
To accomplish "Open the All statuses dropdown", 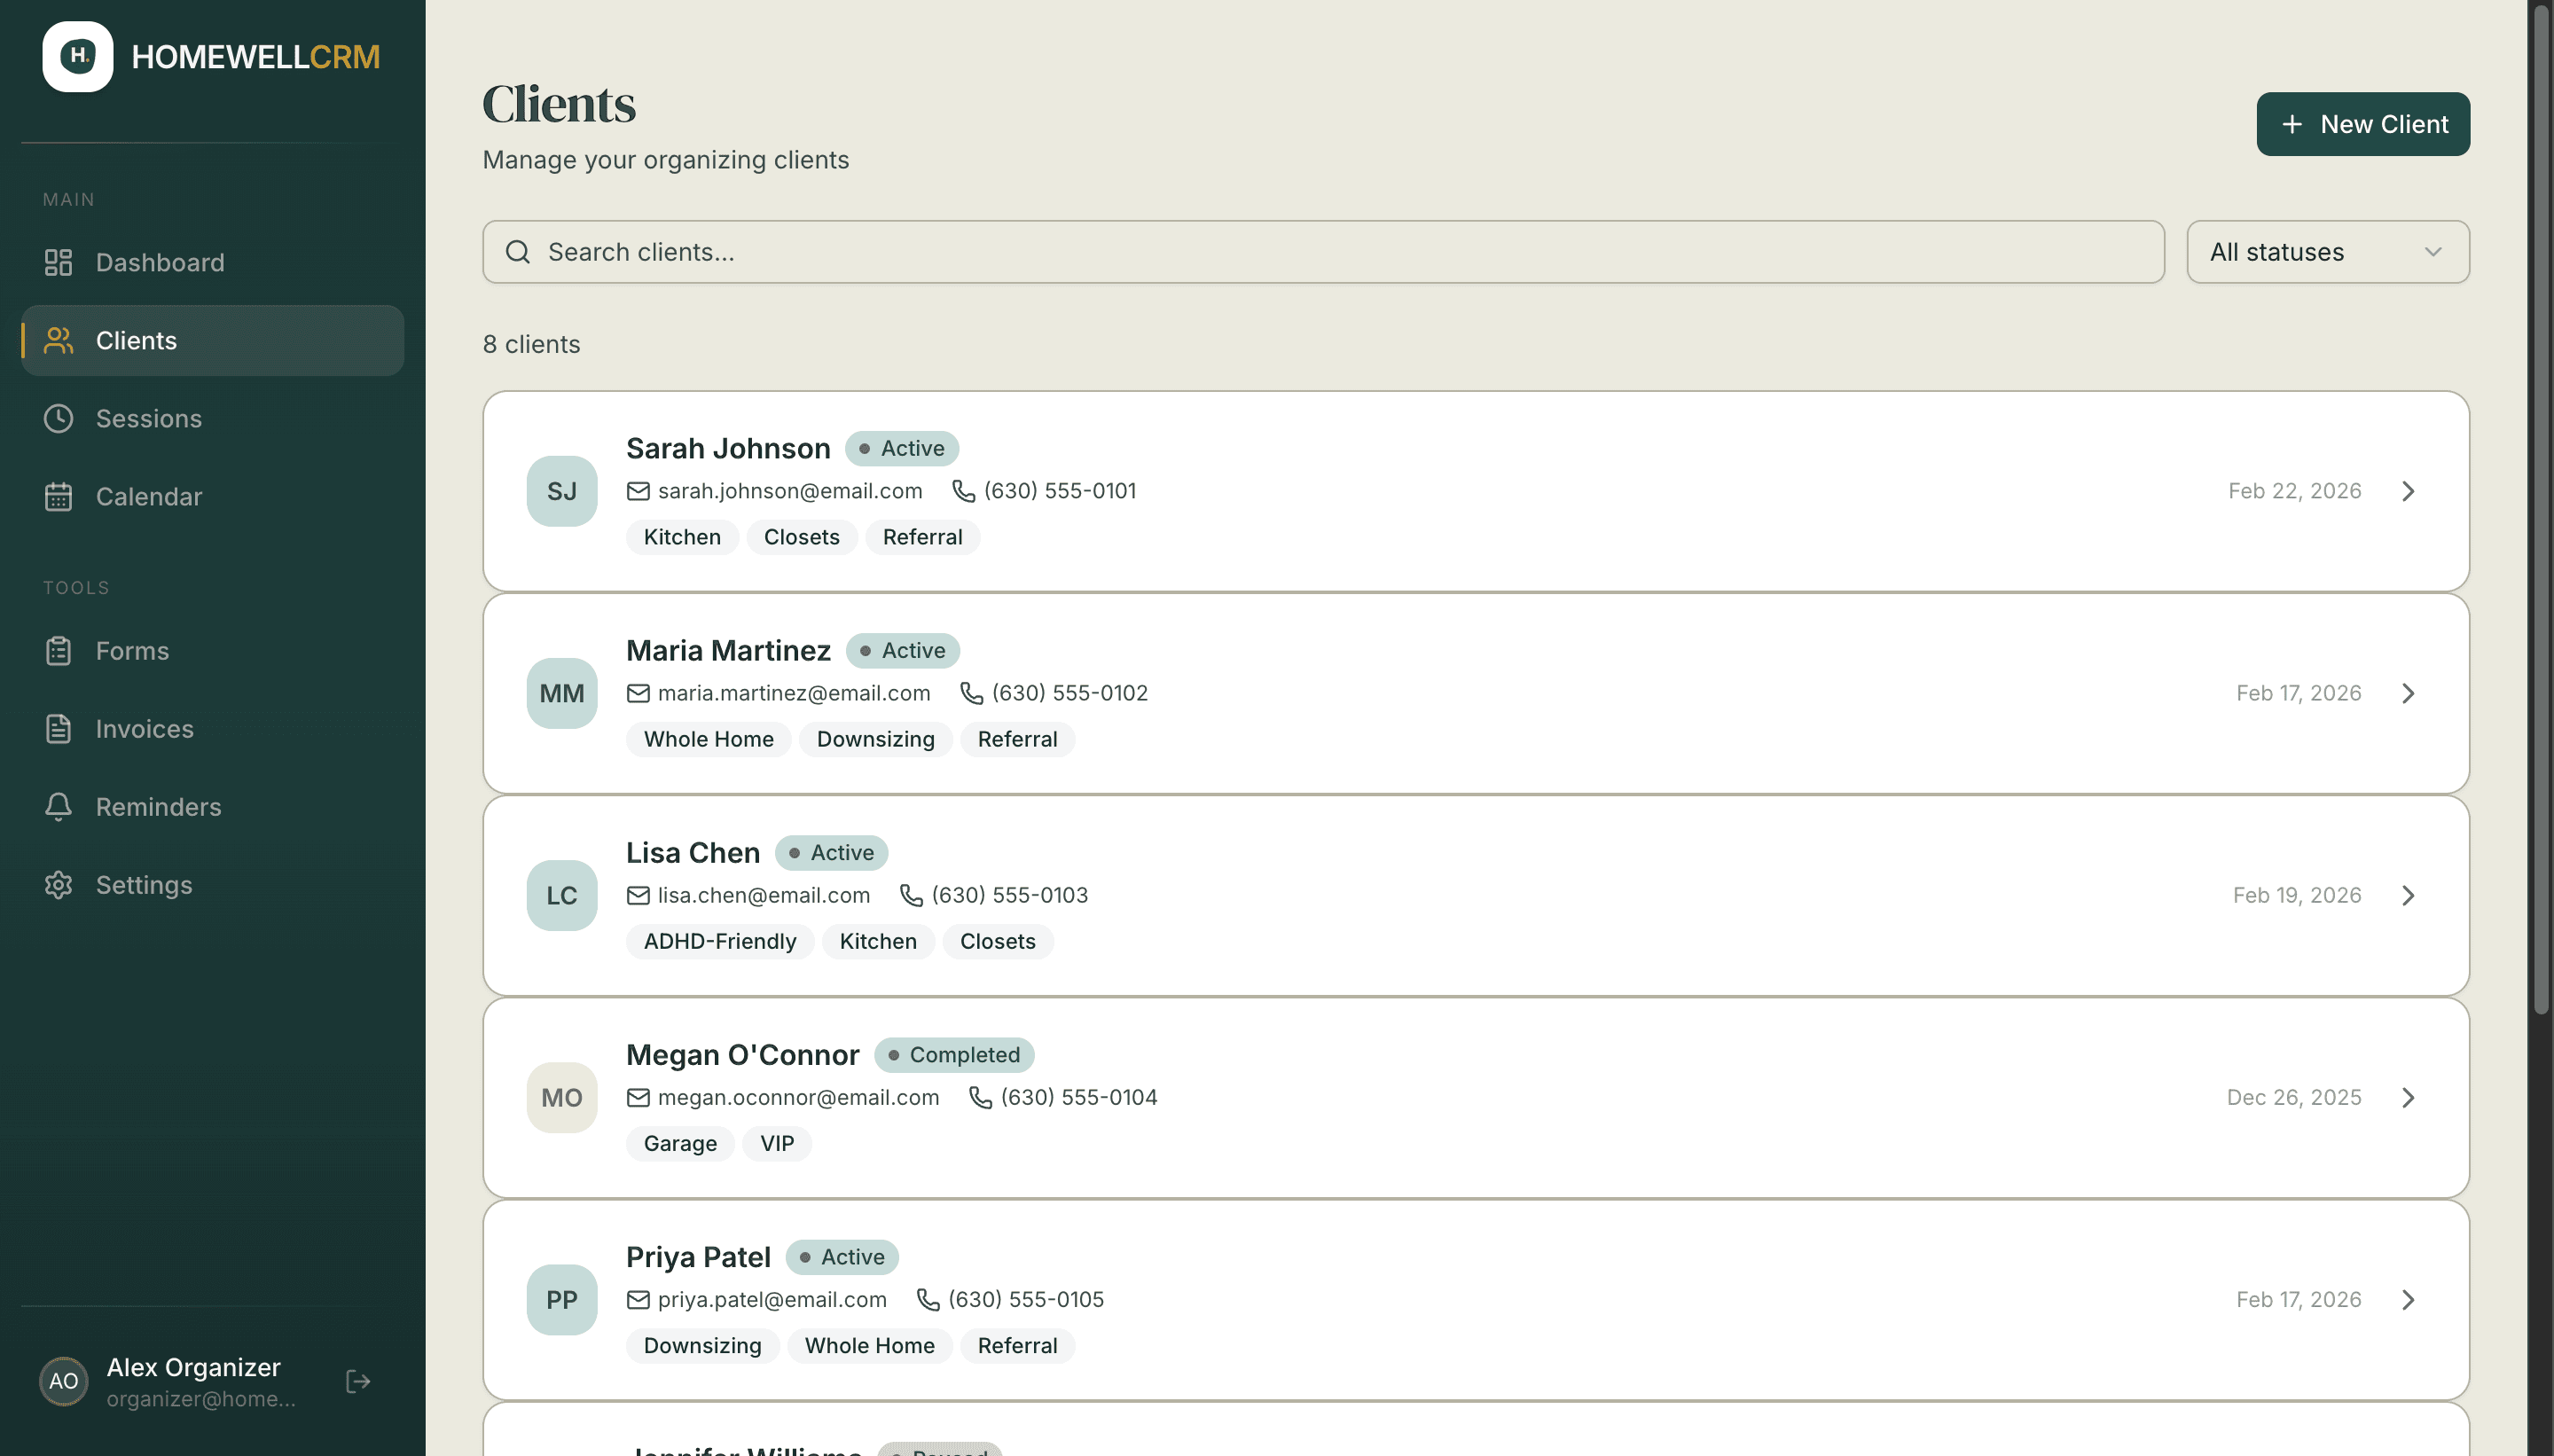I will [2326, 251].
